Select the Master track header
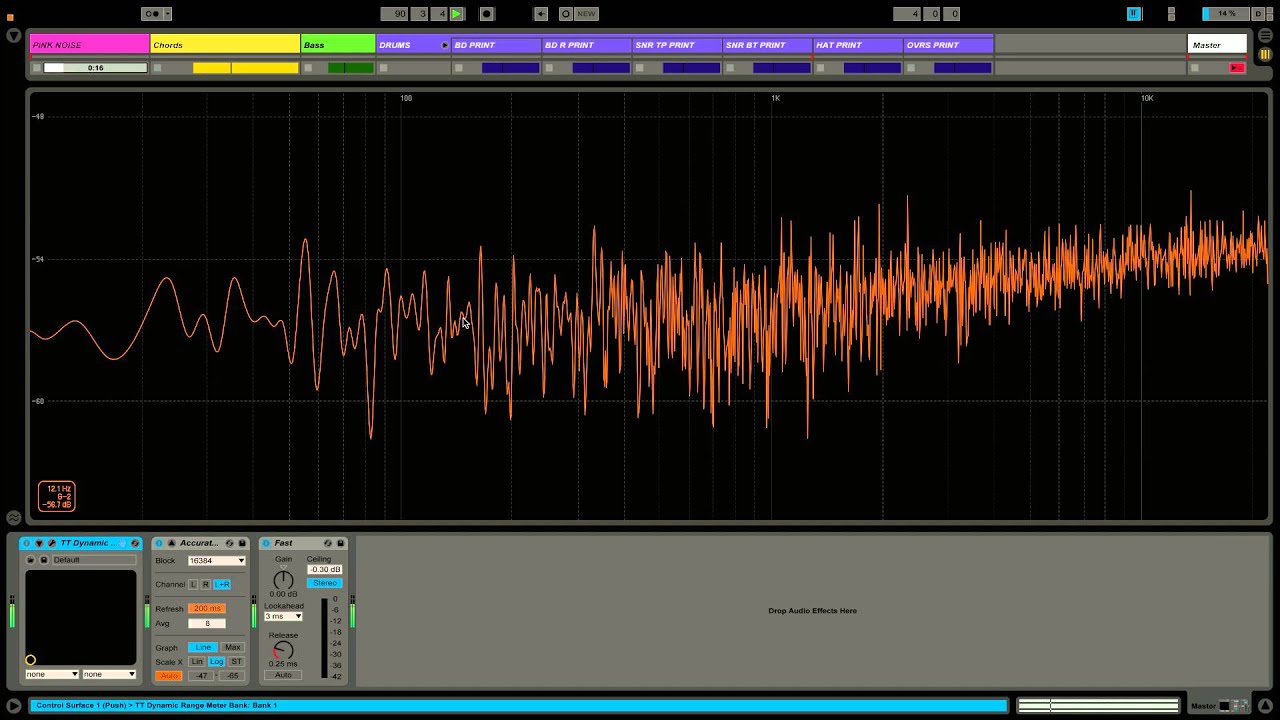 pyautogui.click(x=1217, y=44)
